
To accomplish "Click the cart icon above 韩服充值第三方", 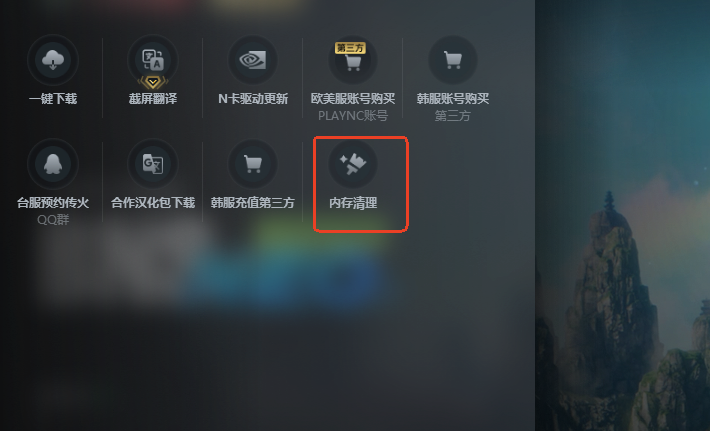I will pos(253,163).
